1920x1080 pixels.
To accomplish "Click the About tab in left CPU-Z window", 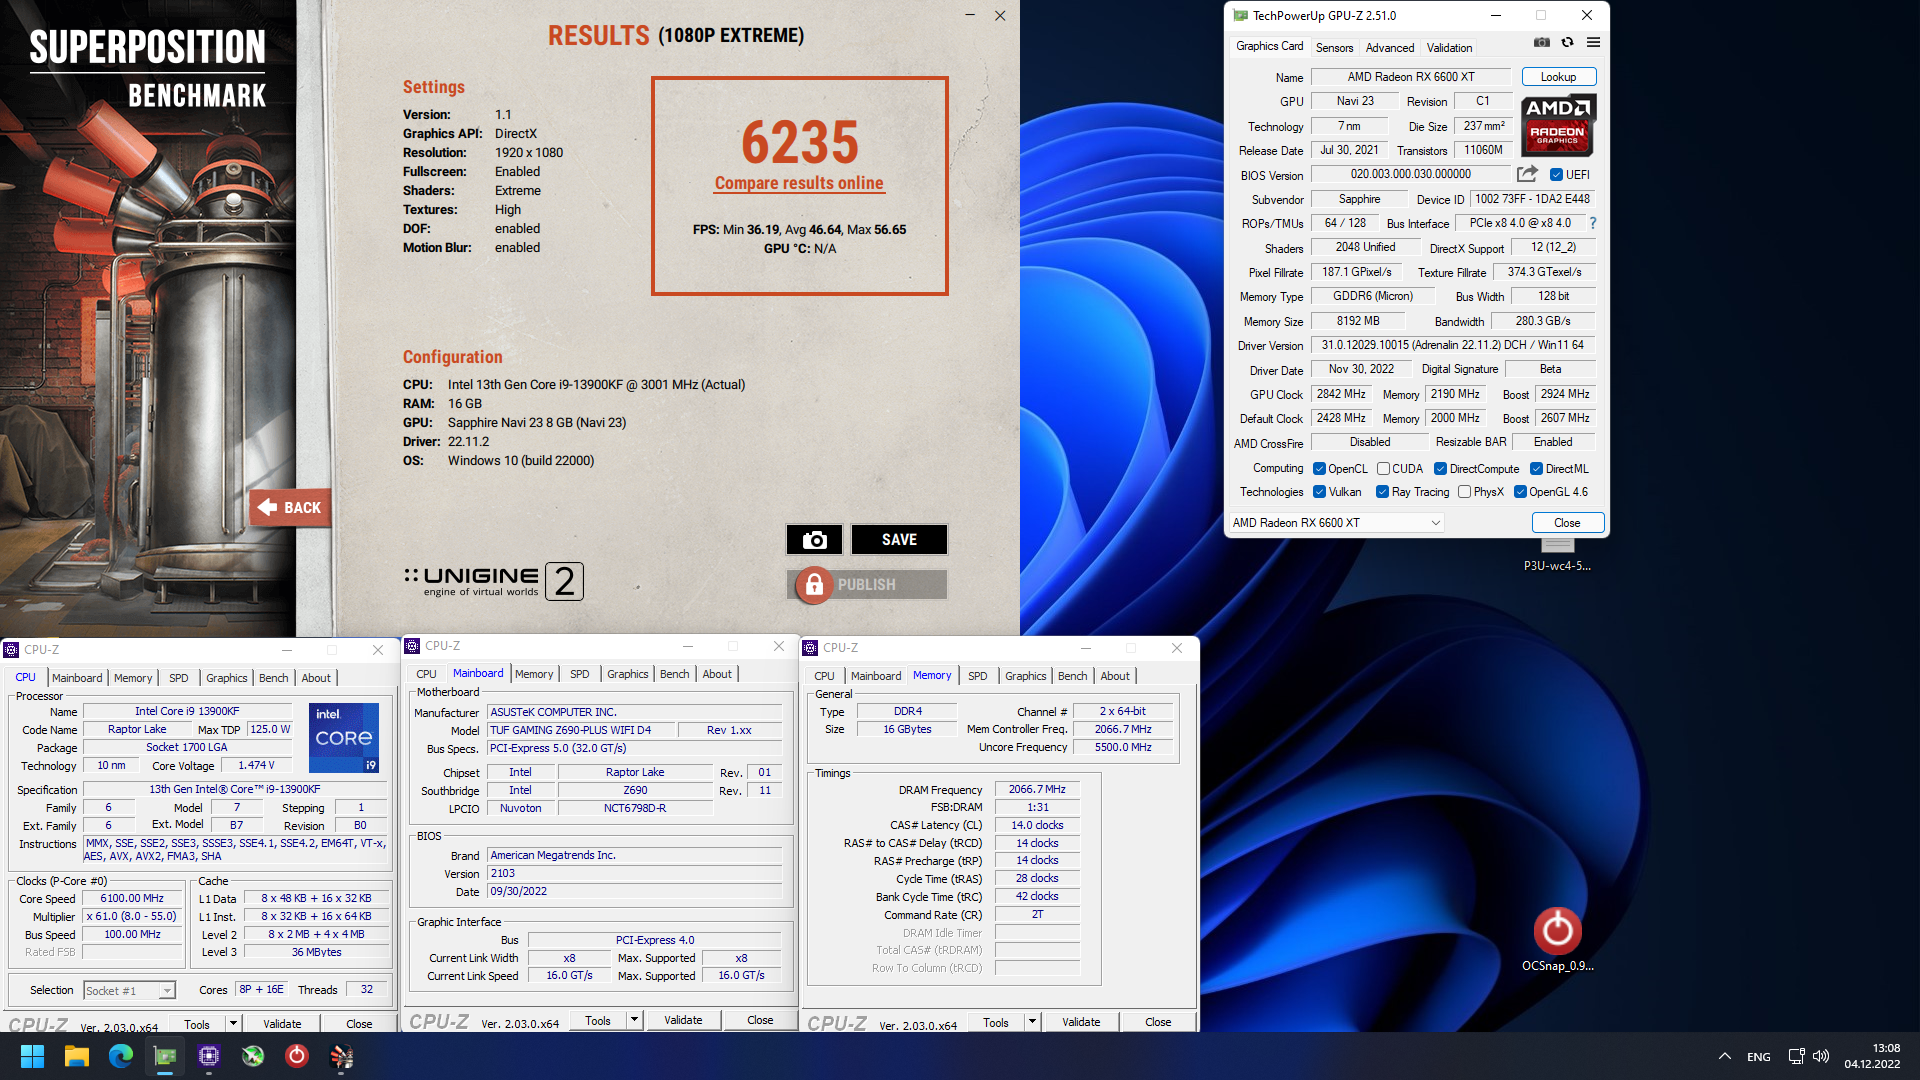I will tap(316, 678).
